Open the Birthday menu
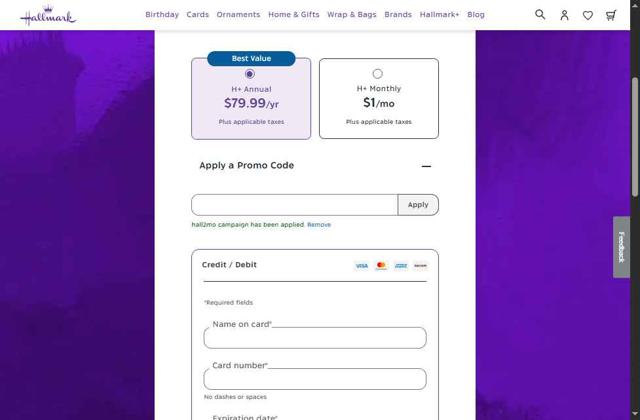Image resolution: width=640 pixels, height=420 pixels. click(x=162, y=15)
